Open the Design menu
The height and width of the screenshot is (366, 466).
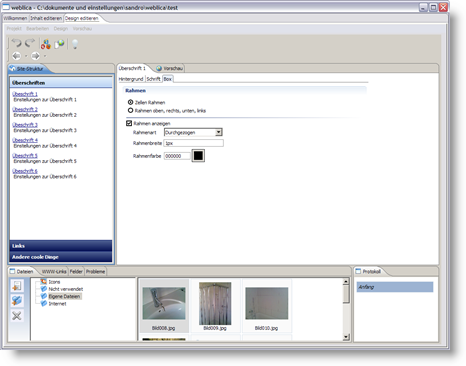61,29
